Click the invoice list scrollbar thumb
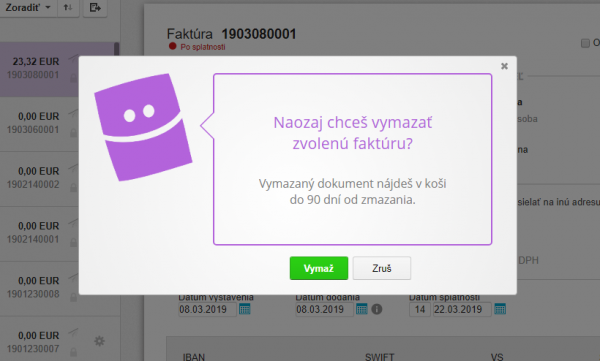 117,49
